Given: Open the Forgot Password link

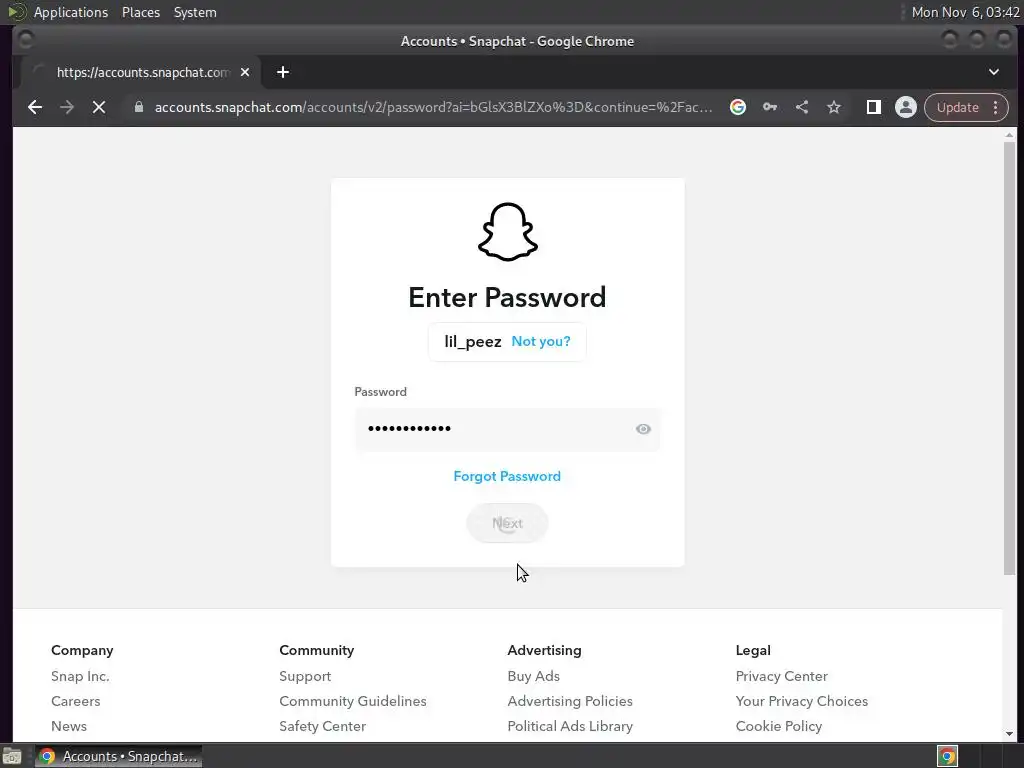Looking at the screenshot, I should pos(507,477).
